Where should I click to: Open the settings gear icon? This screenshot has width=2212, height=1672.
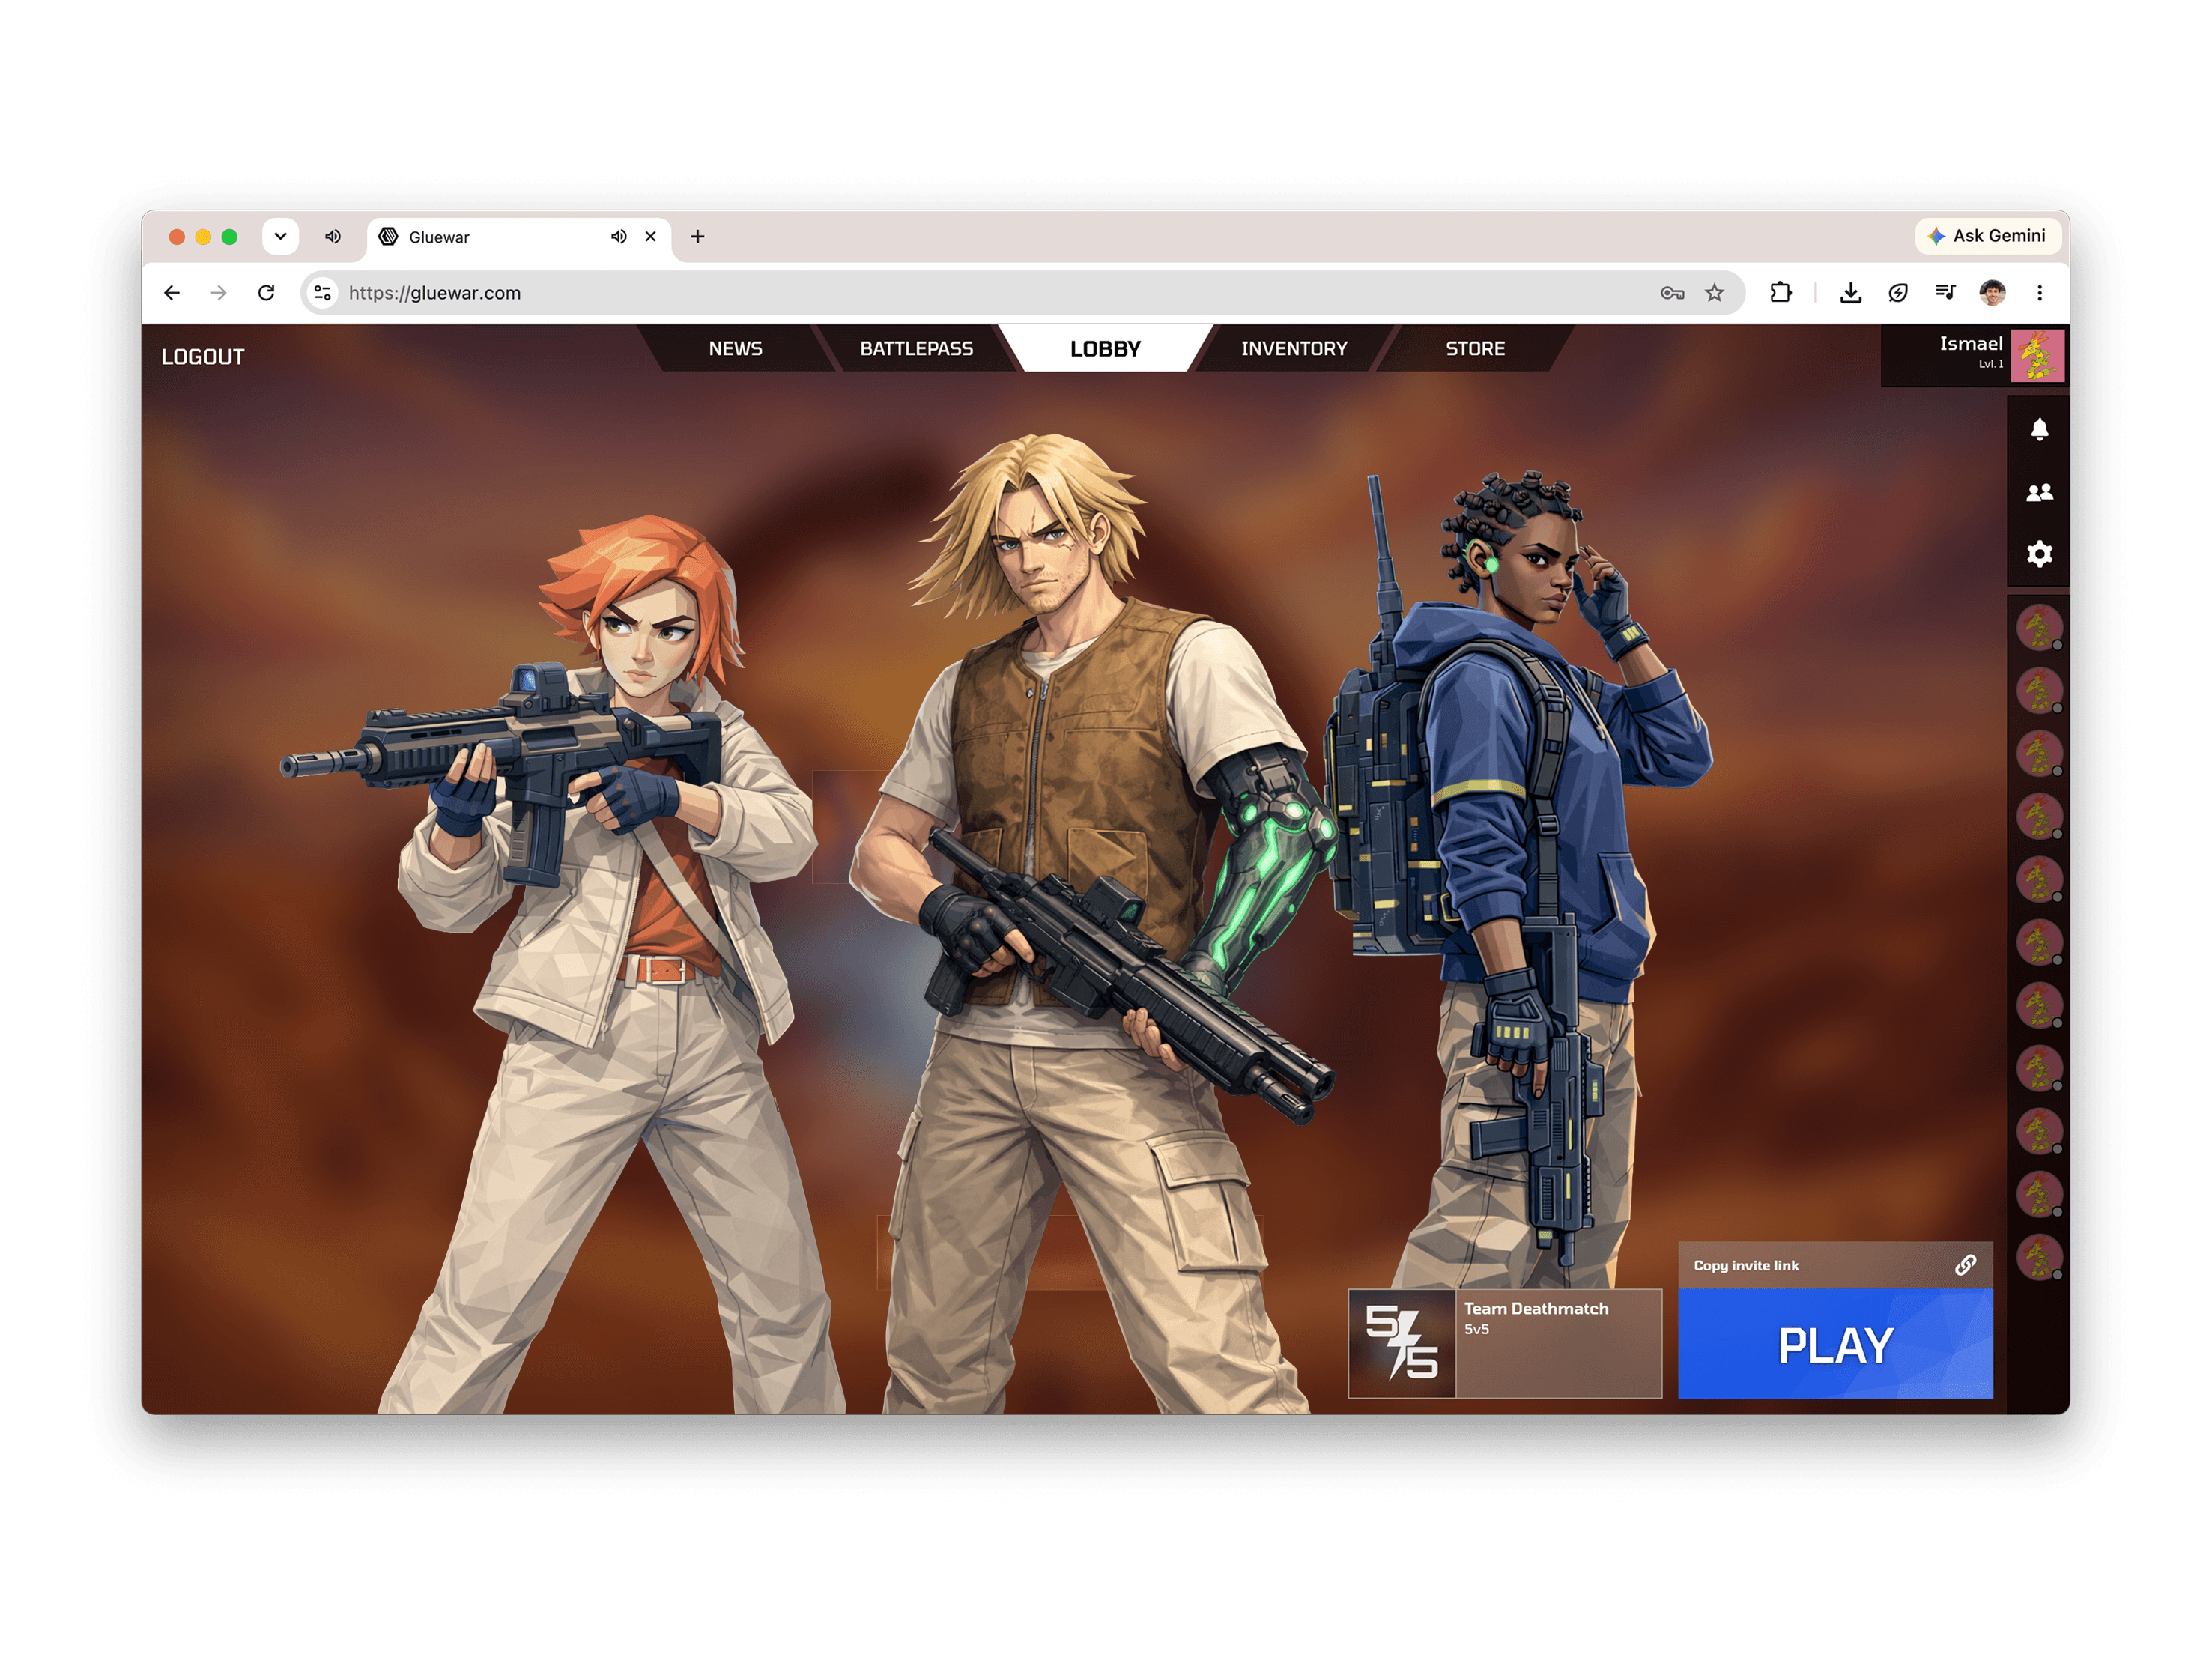(x=2039, y=554)
